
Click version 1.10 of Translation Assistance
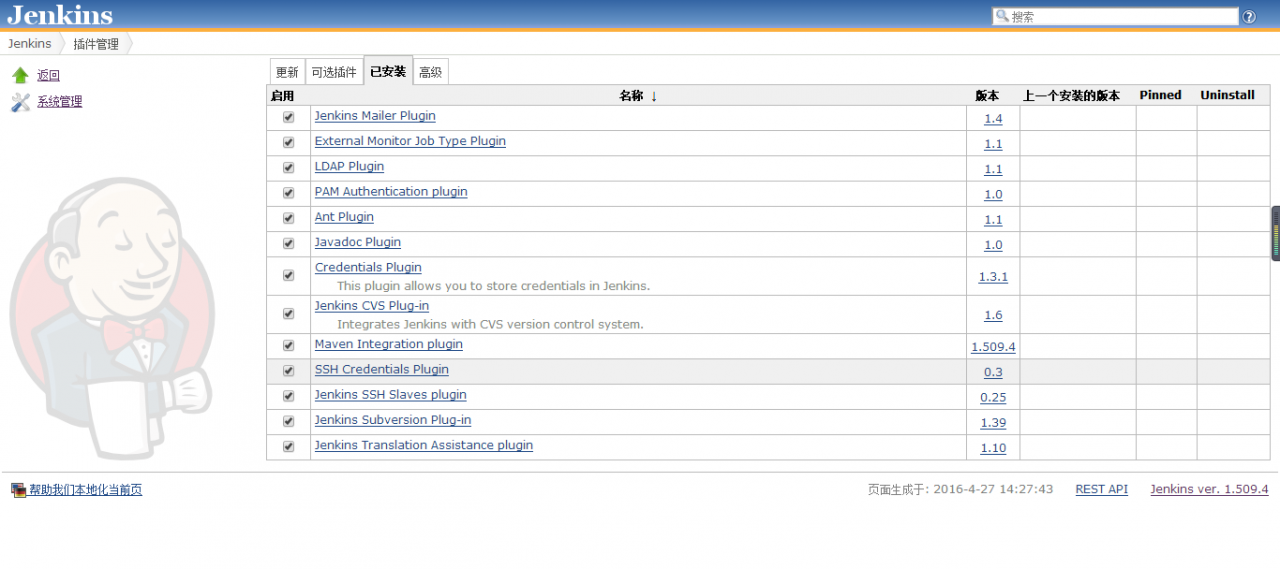point(993,448)
